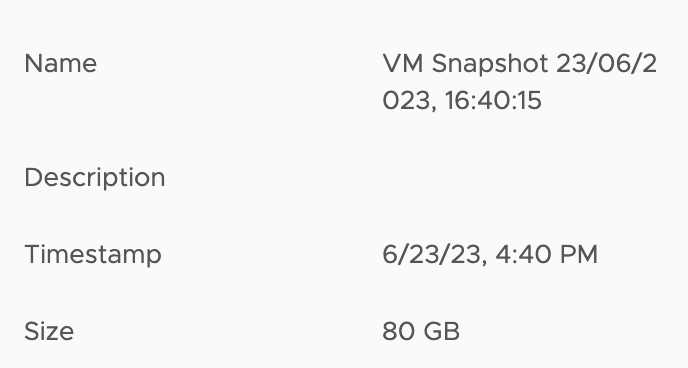
Task: Click the Name field label
Action: [x=61, y=64]
